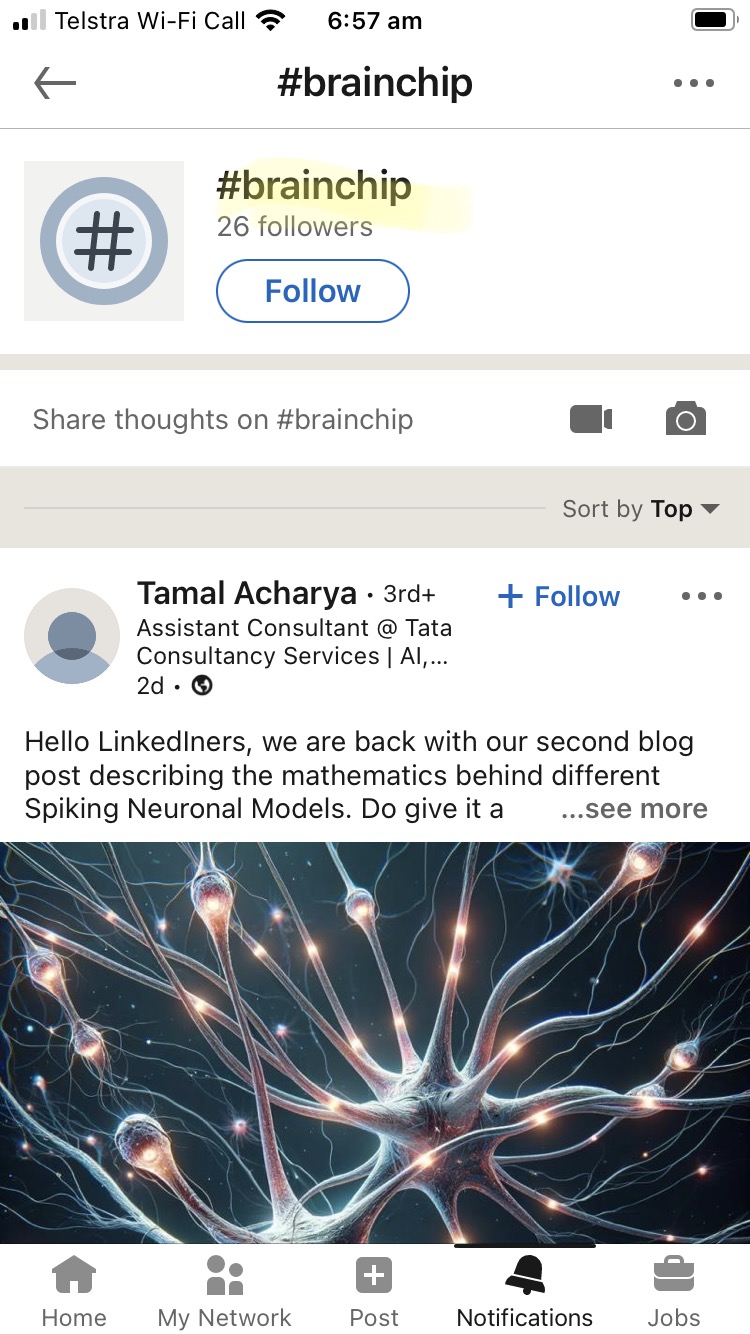The height and width of the screenshot is (1334, 750).
Task: Open Tamal Acharya's name link
Action: pos(247,593)
